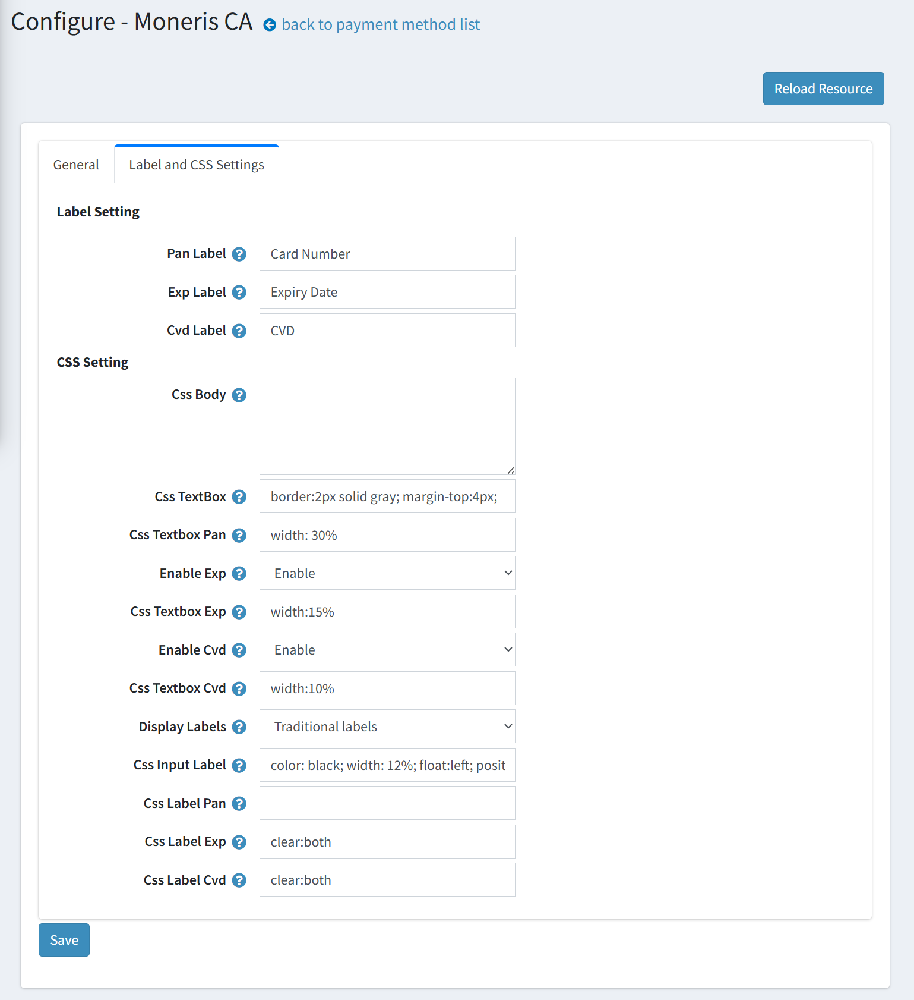The width and height of the screenshot is (914, 1000).
Task: Click the Css Body help icon
Action: 239,394
